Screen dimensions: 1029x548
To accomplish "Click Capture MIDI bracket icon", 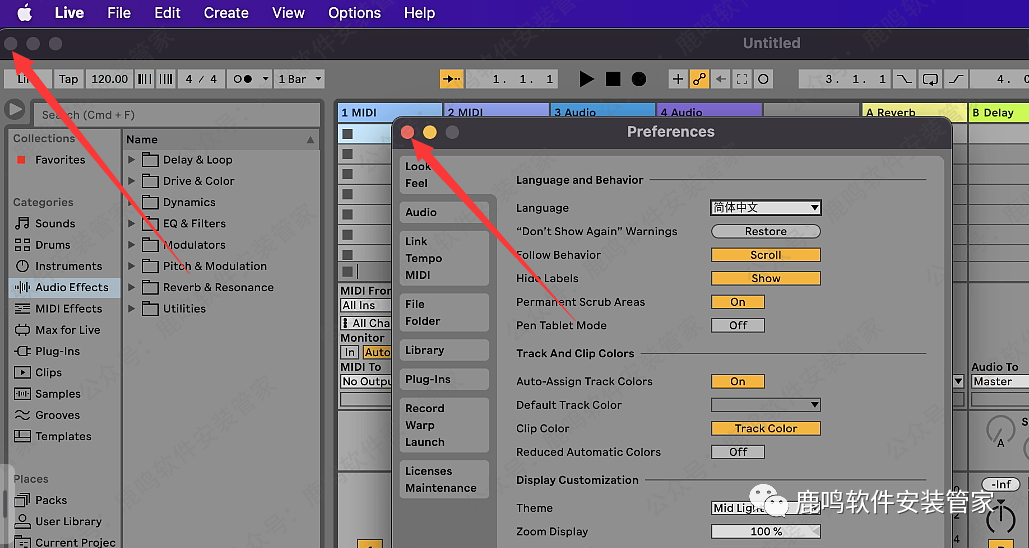I will (742, 79).
